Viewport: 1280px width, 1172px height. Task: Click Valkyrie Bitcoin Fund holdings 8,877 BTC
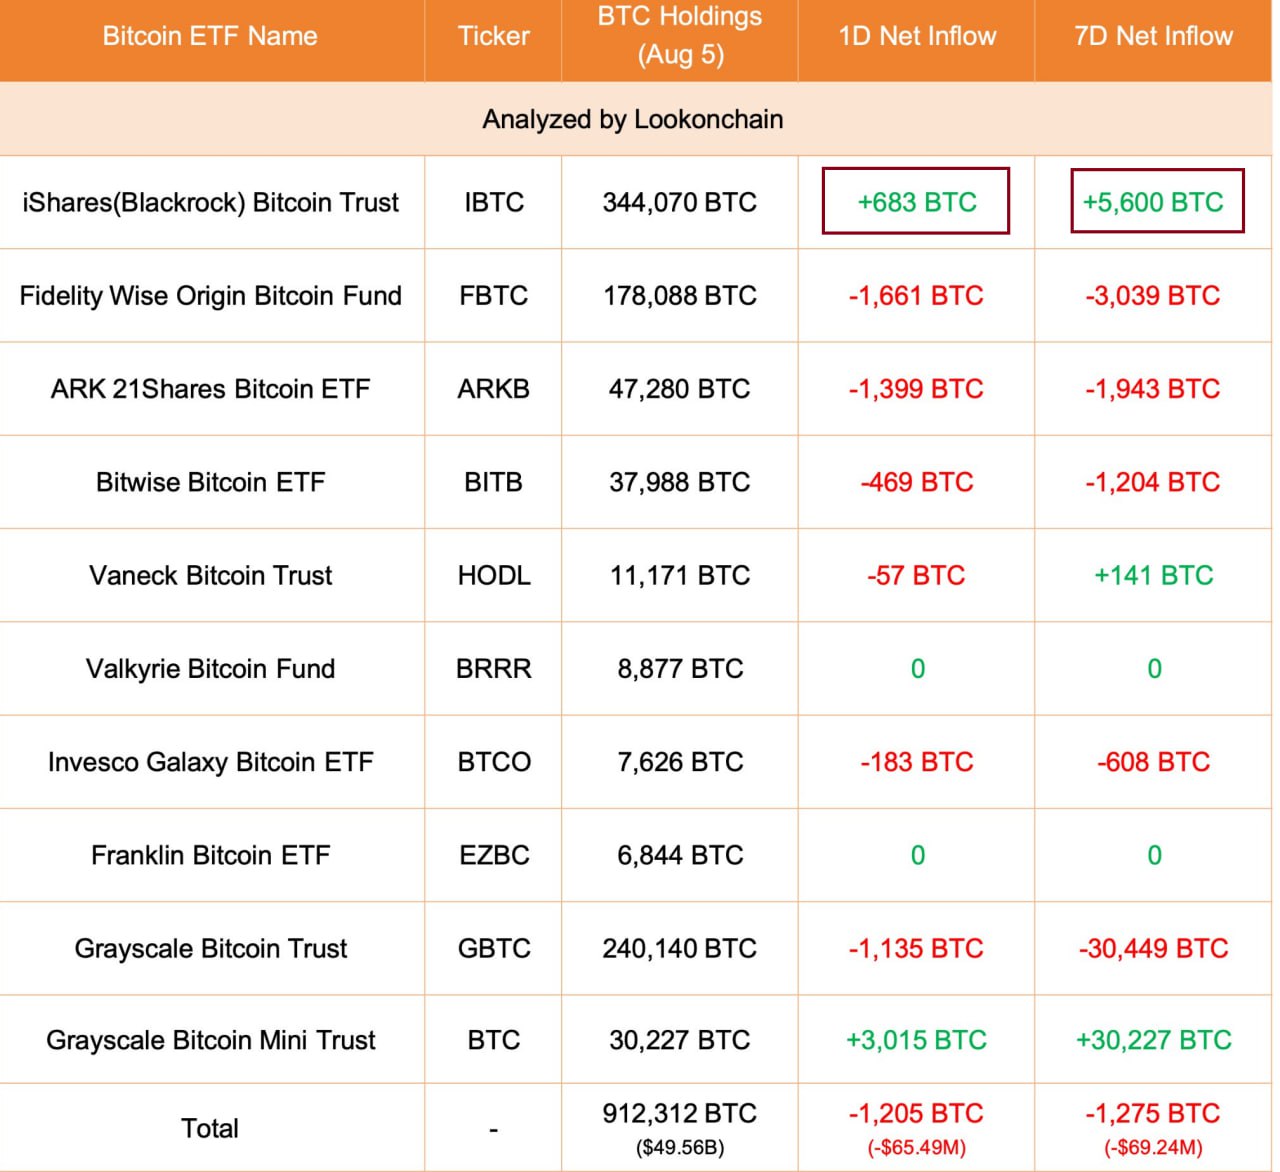[x=680, y=668]
